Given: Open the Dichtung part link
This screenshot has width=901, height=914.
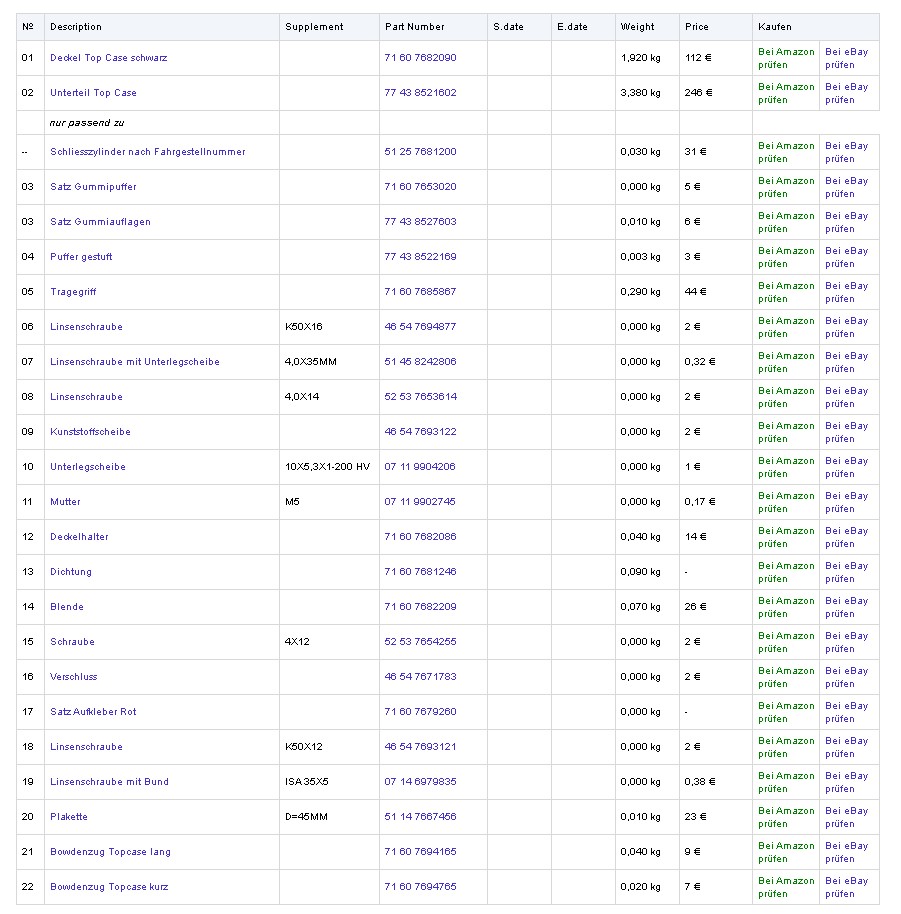Looking at the screenshot, I should click(x=71, y=572).
